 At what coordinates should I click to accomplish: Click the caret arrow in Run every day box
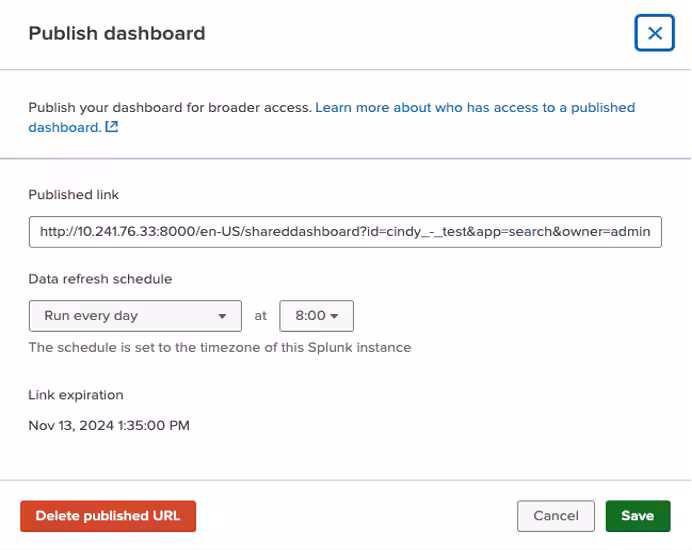tap(222, 316)
